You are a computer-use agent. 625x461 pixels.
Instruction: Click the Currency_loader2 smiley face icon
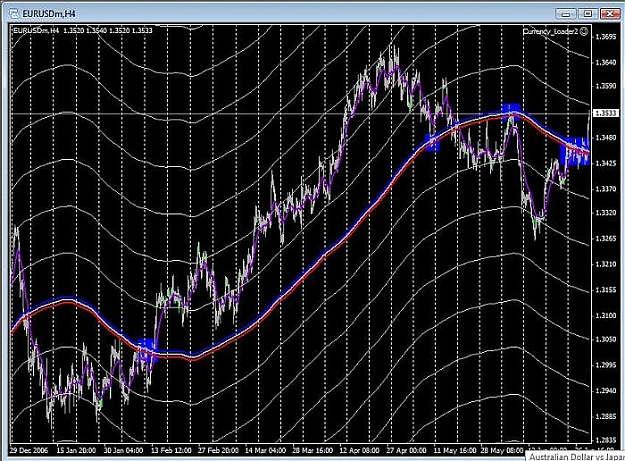pos(584,31)
